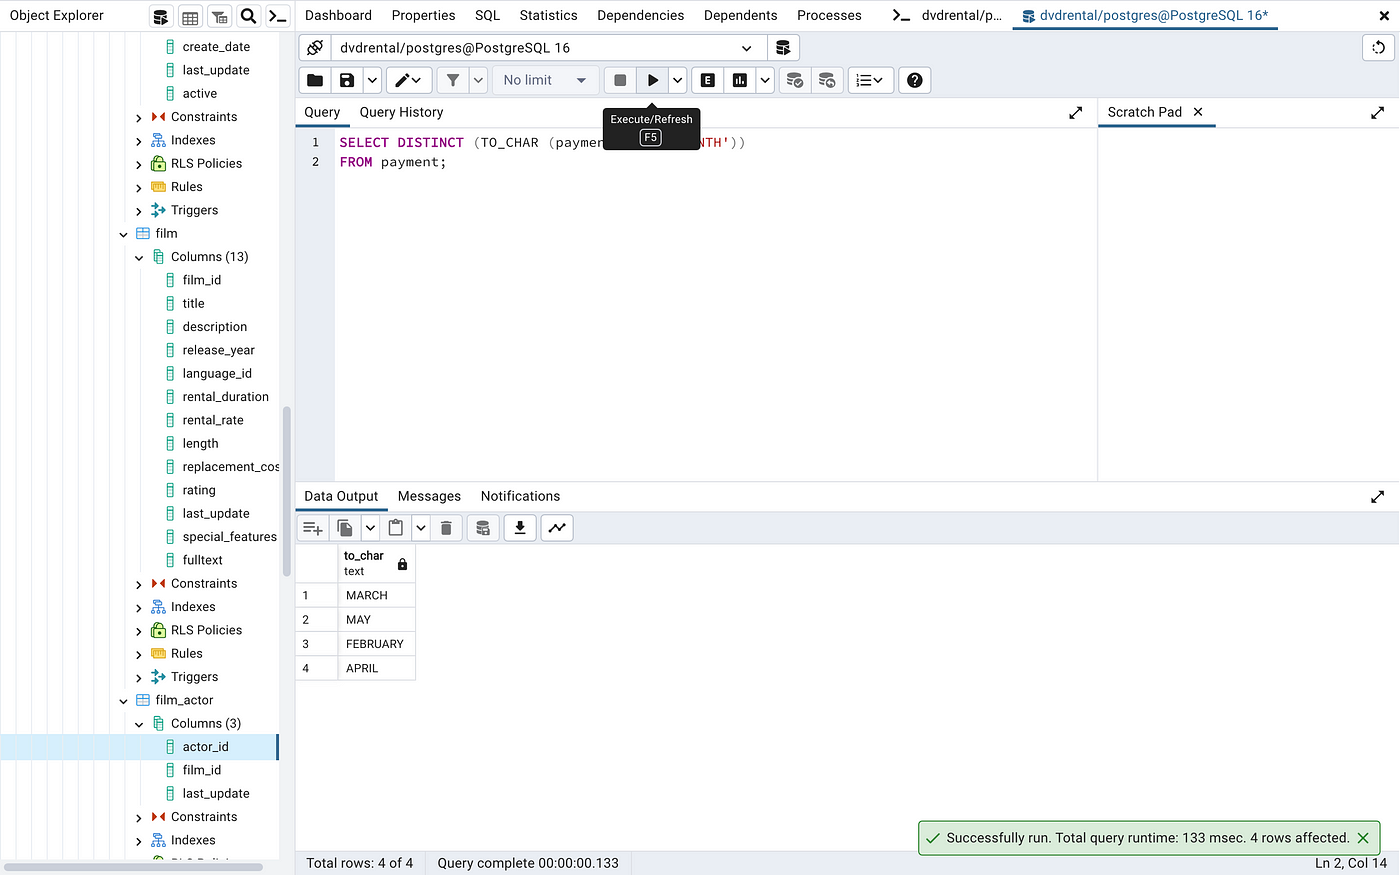Select the special_features column
The width and height of the screenshot is (1400, 875).
click(229, 537)
